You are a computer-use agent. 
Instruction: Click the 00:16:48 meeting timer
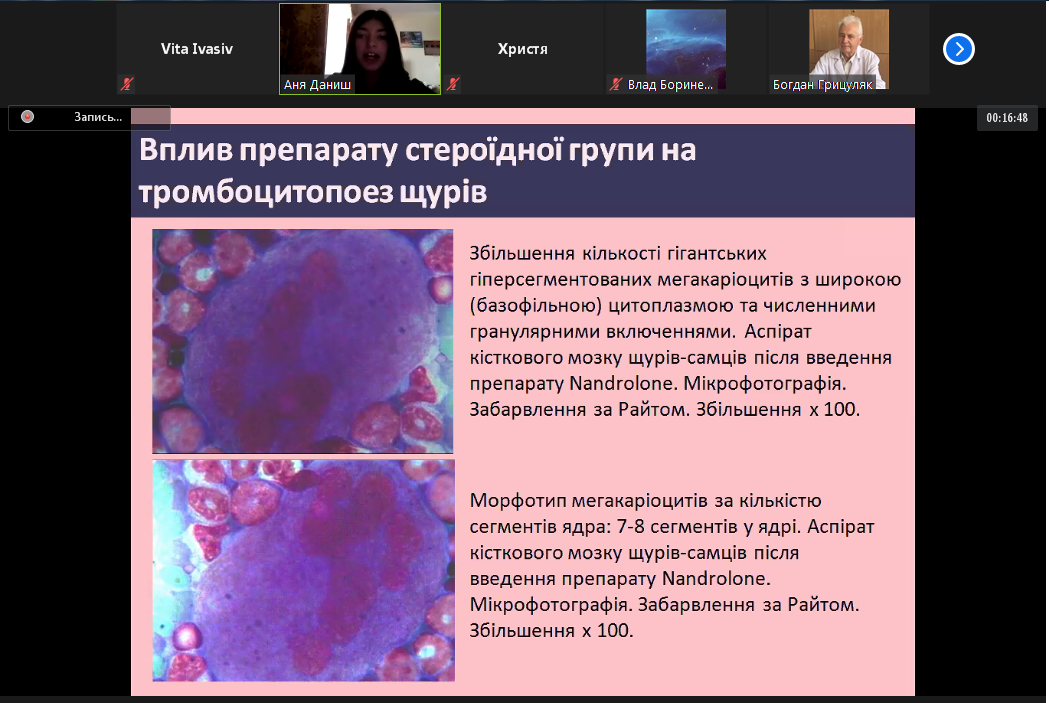[x=1007, y=118]
